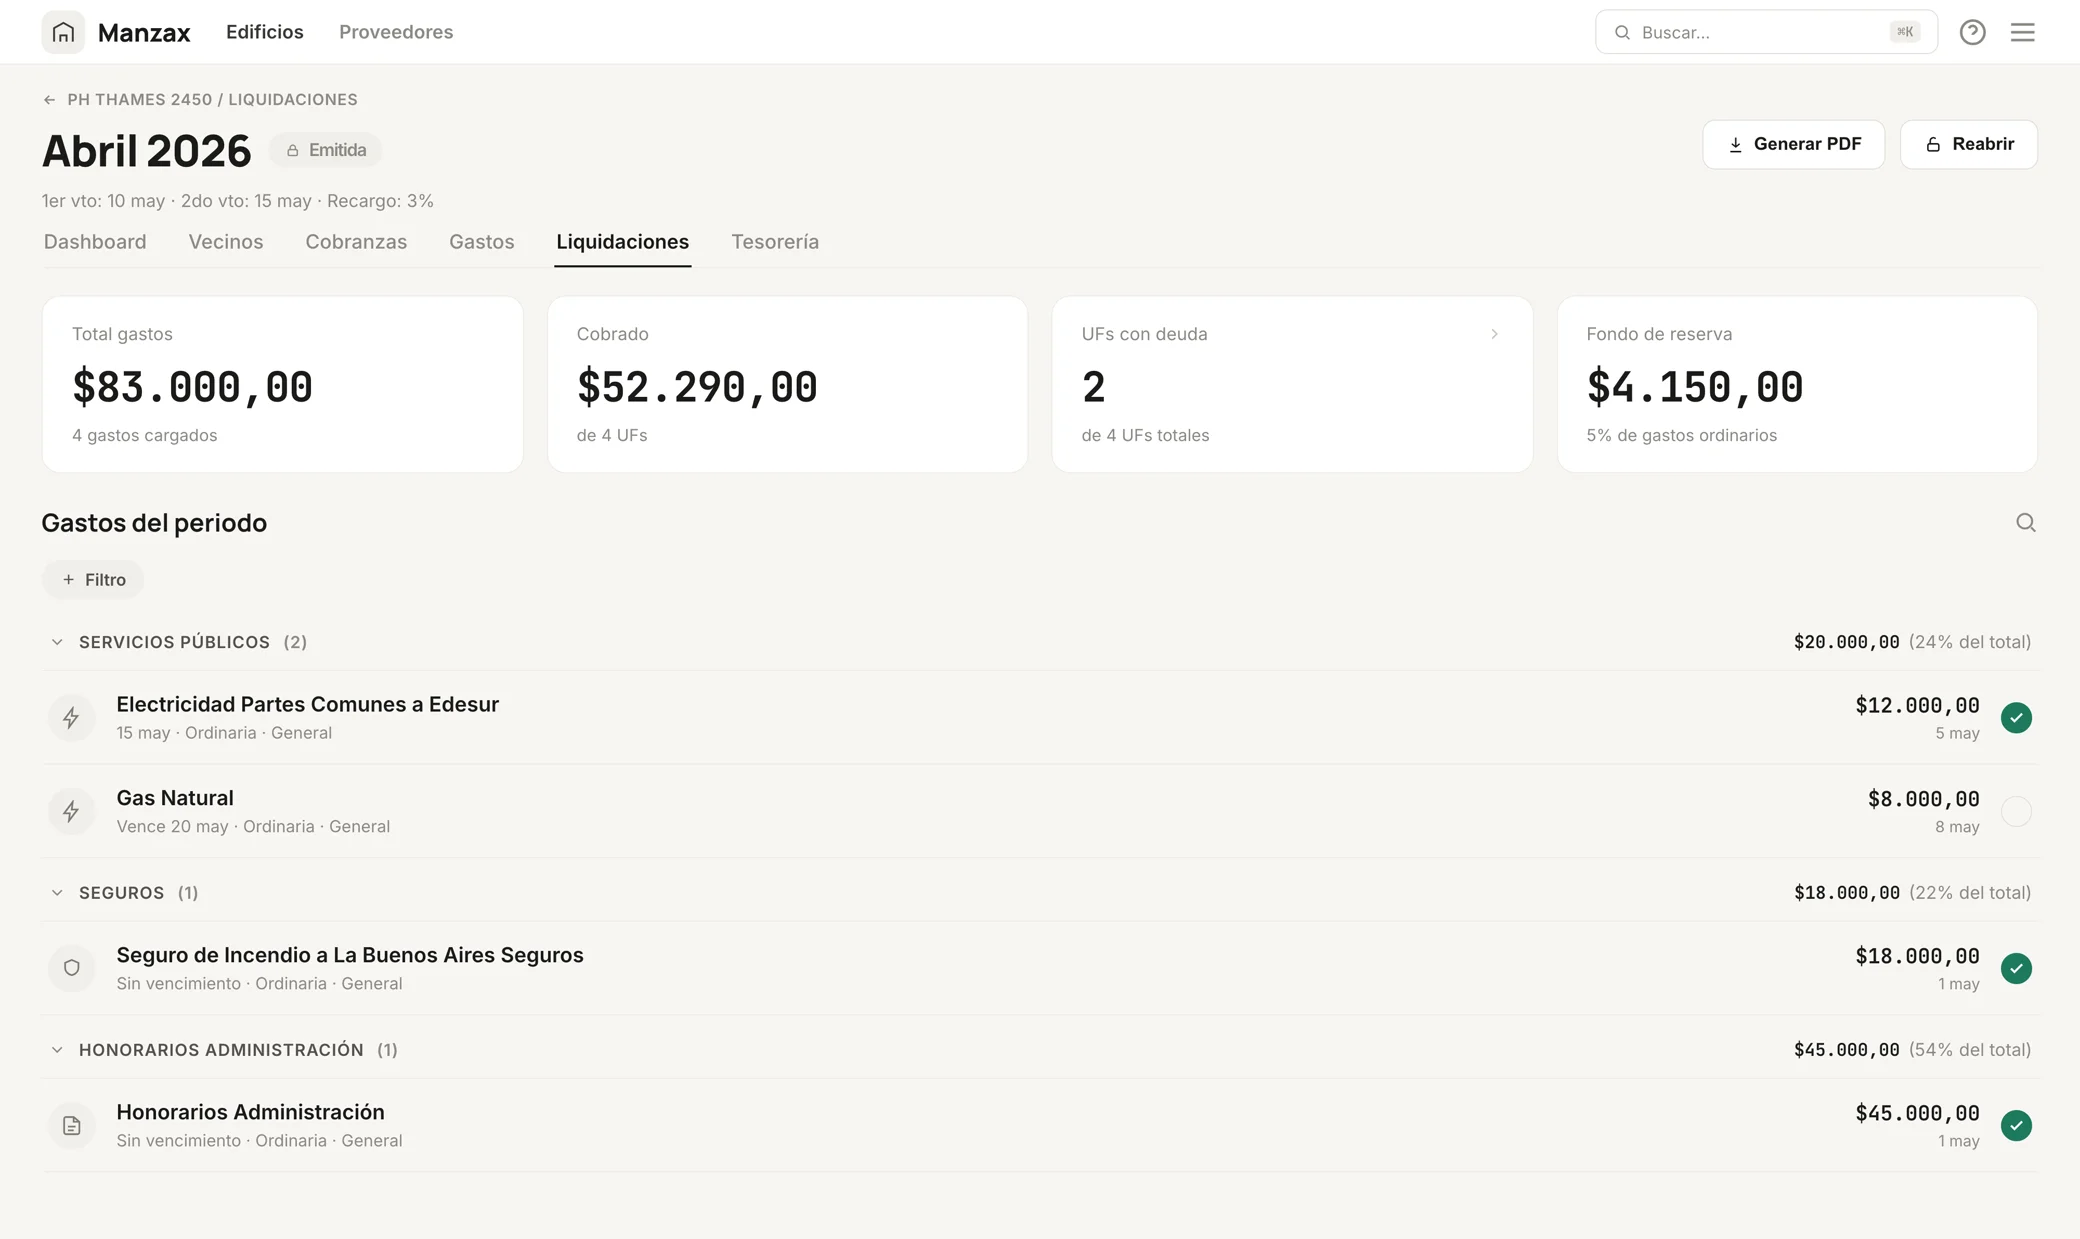Click the back arrow in breadcrumb
The width and height of the screenshot is (2080, 1239).
click(49, 100)
